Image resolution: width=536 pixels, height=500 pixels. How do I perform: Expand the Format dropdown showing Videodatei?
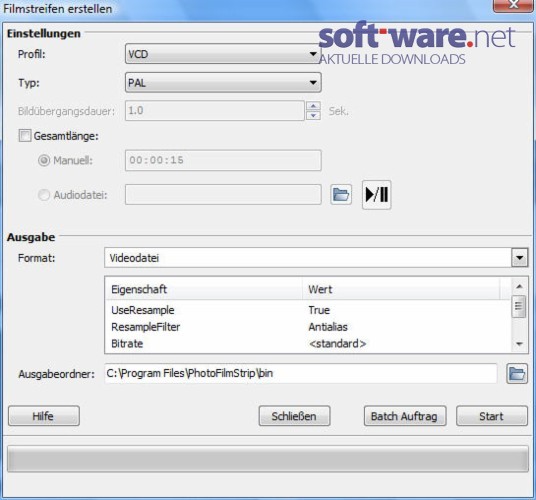316,258
